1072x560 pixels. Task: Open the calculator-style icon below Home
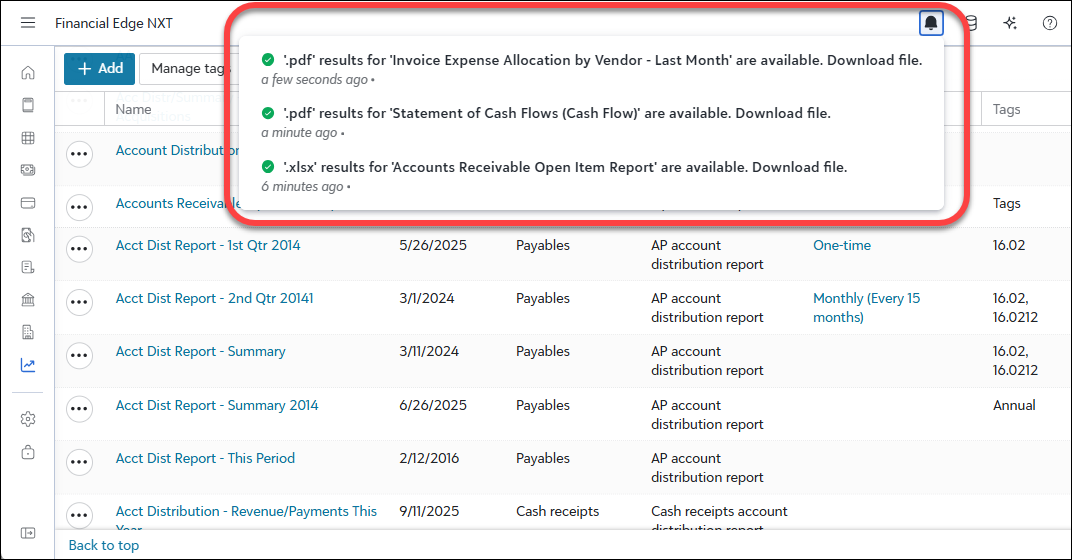pos(28,105)
